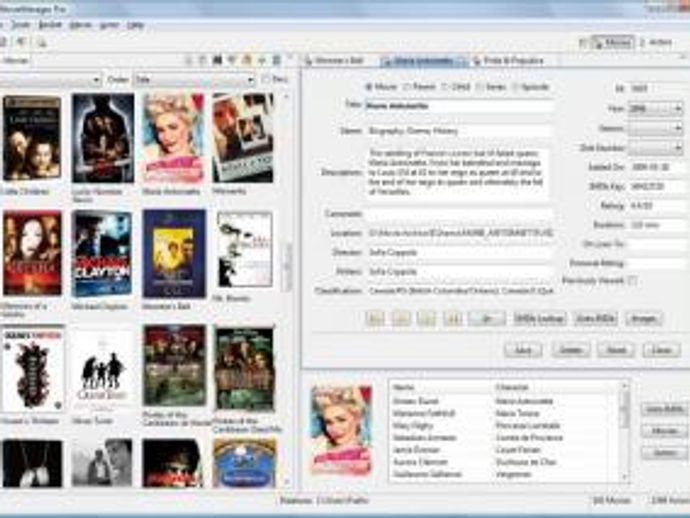Switch to the Actors view tab
The image size is (690, 518).
(656, 43)
